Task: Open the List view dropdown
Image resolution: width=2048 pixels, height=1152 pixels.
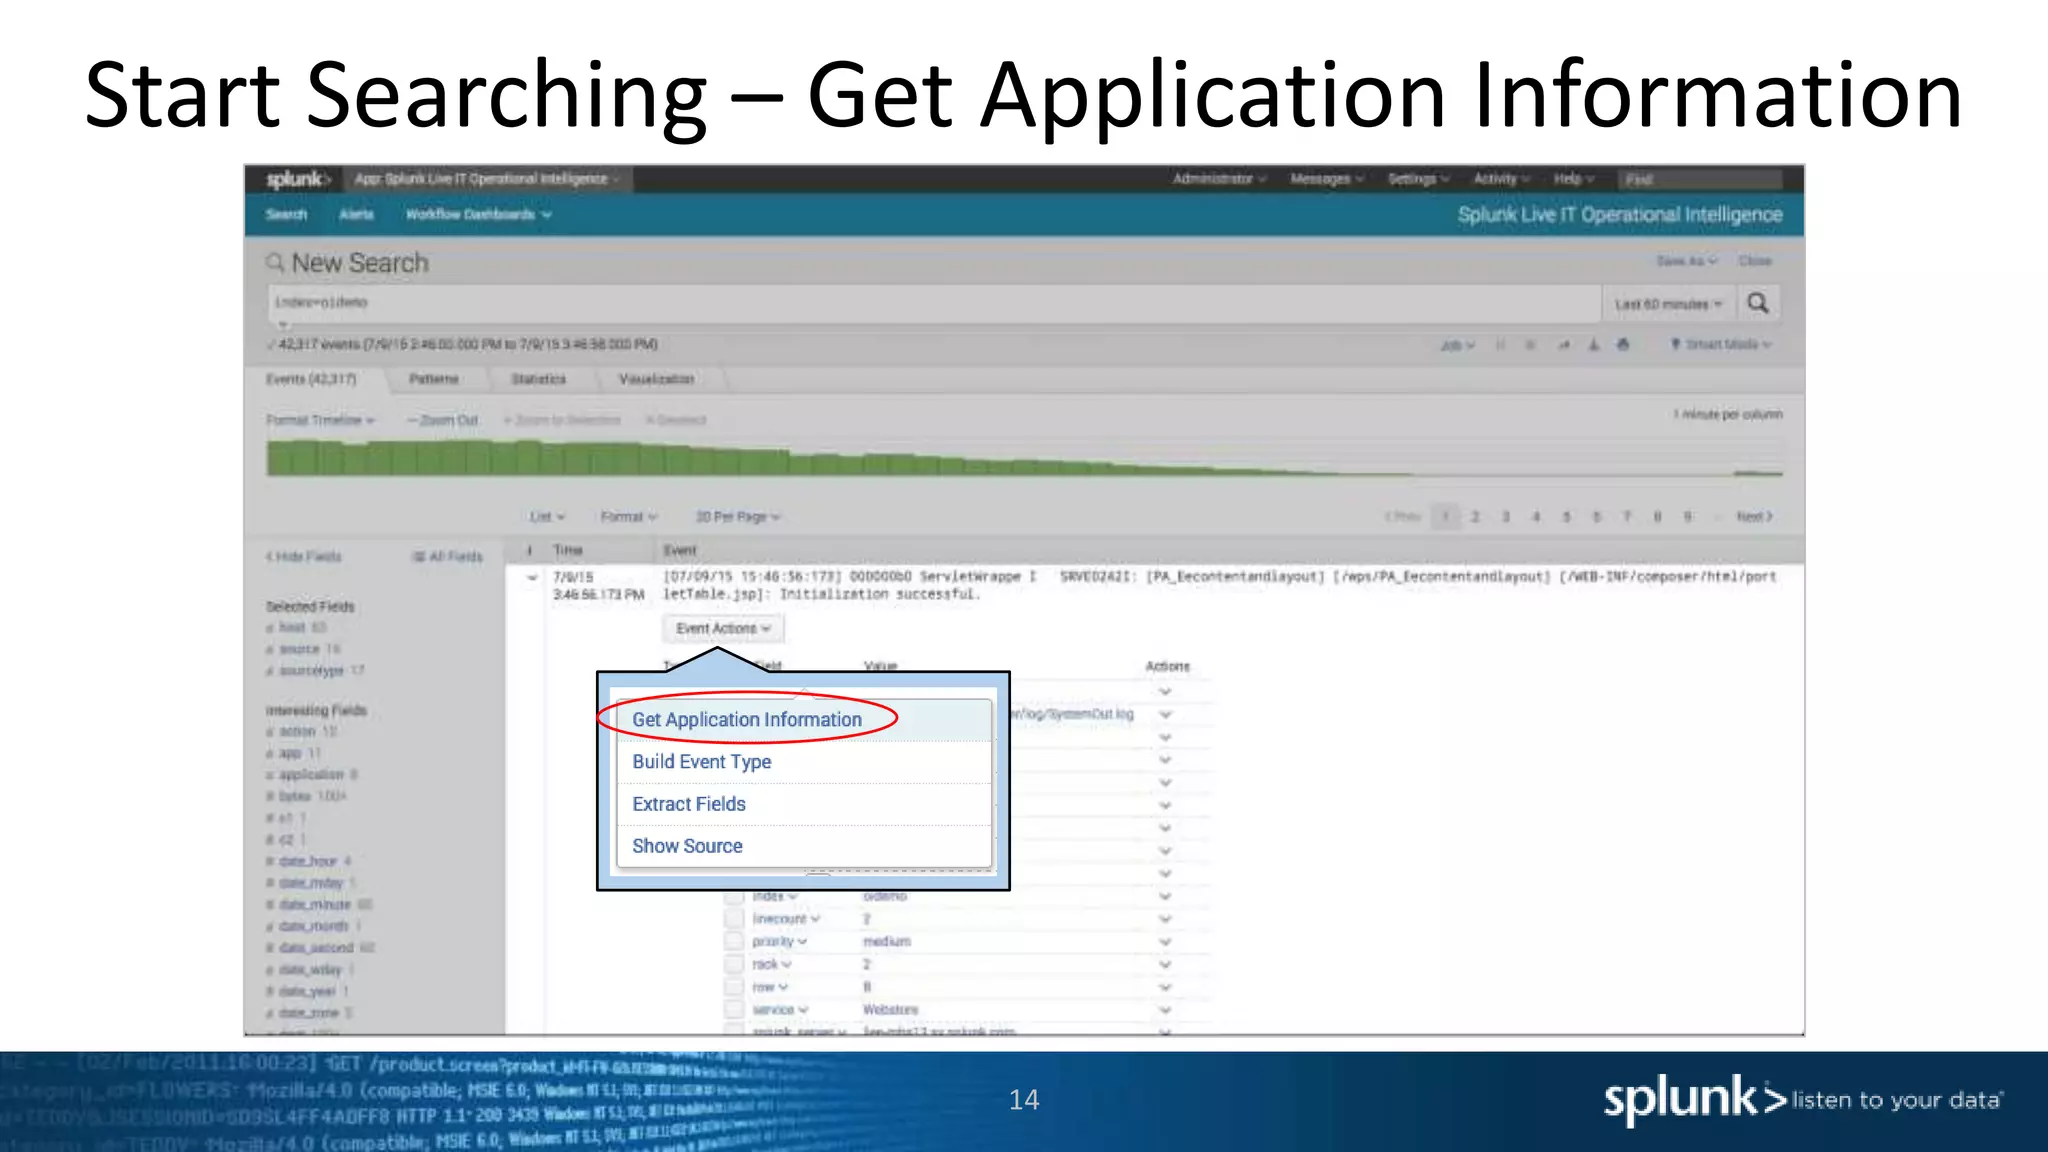Action: point(547,517)
